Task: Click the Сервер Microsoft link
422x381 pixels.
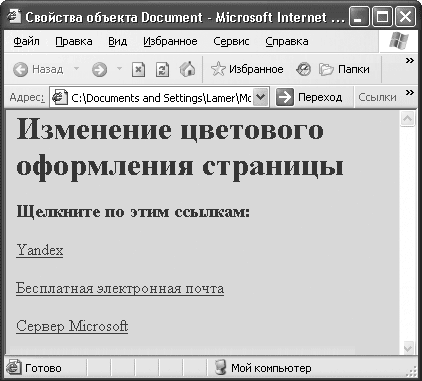Action: tap(72, 326)
